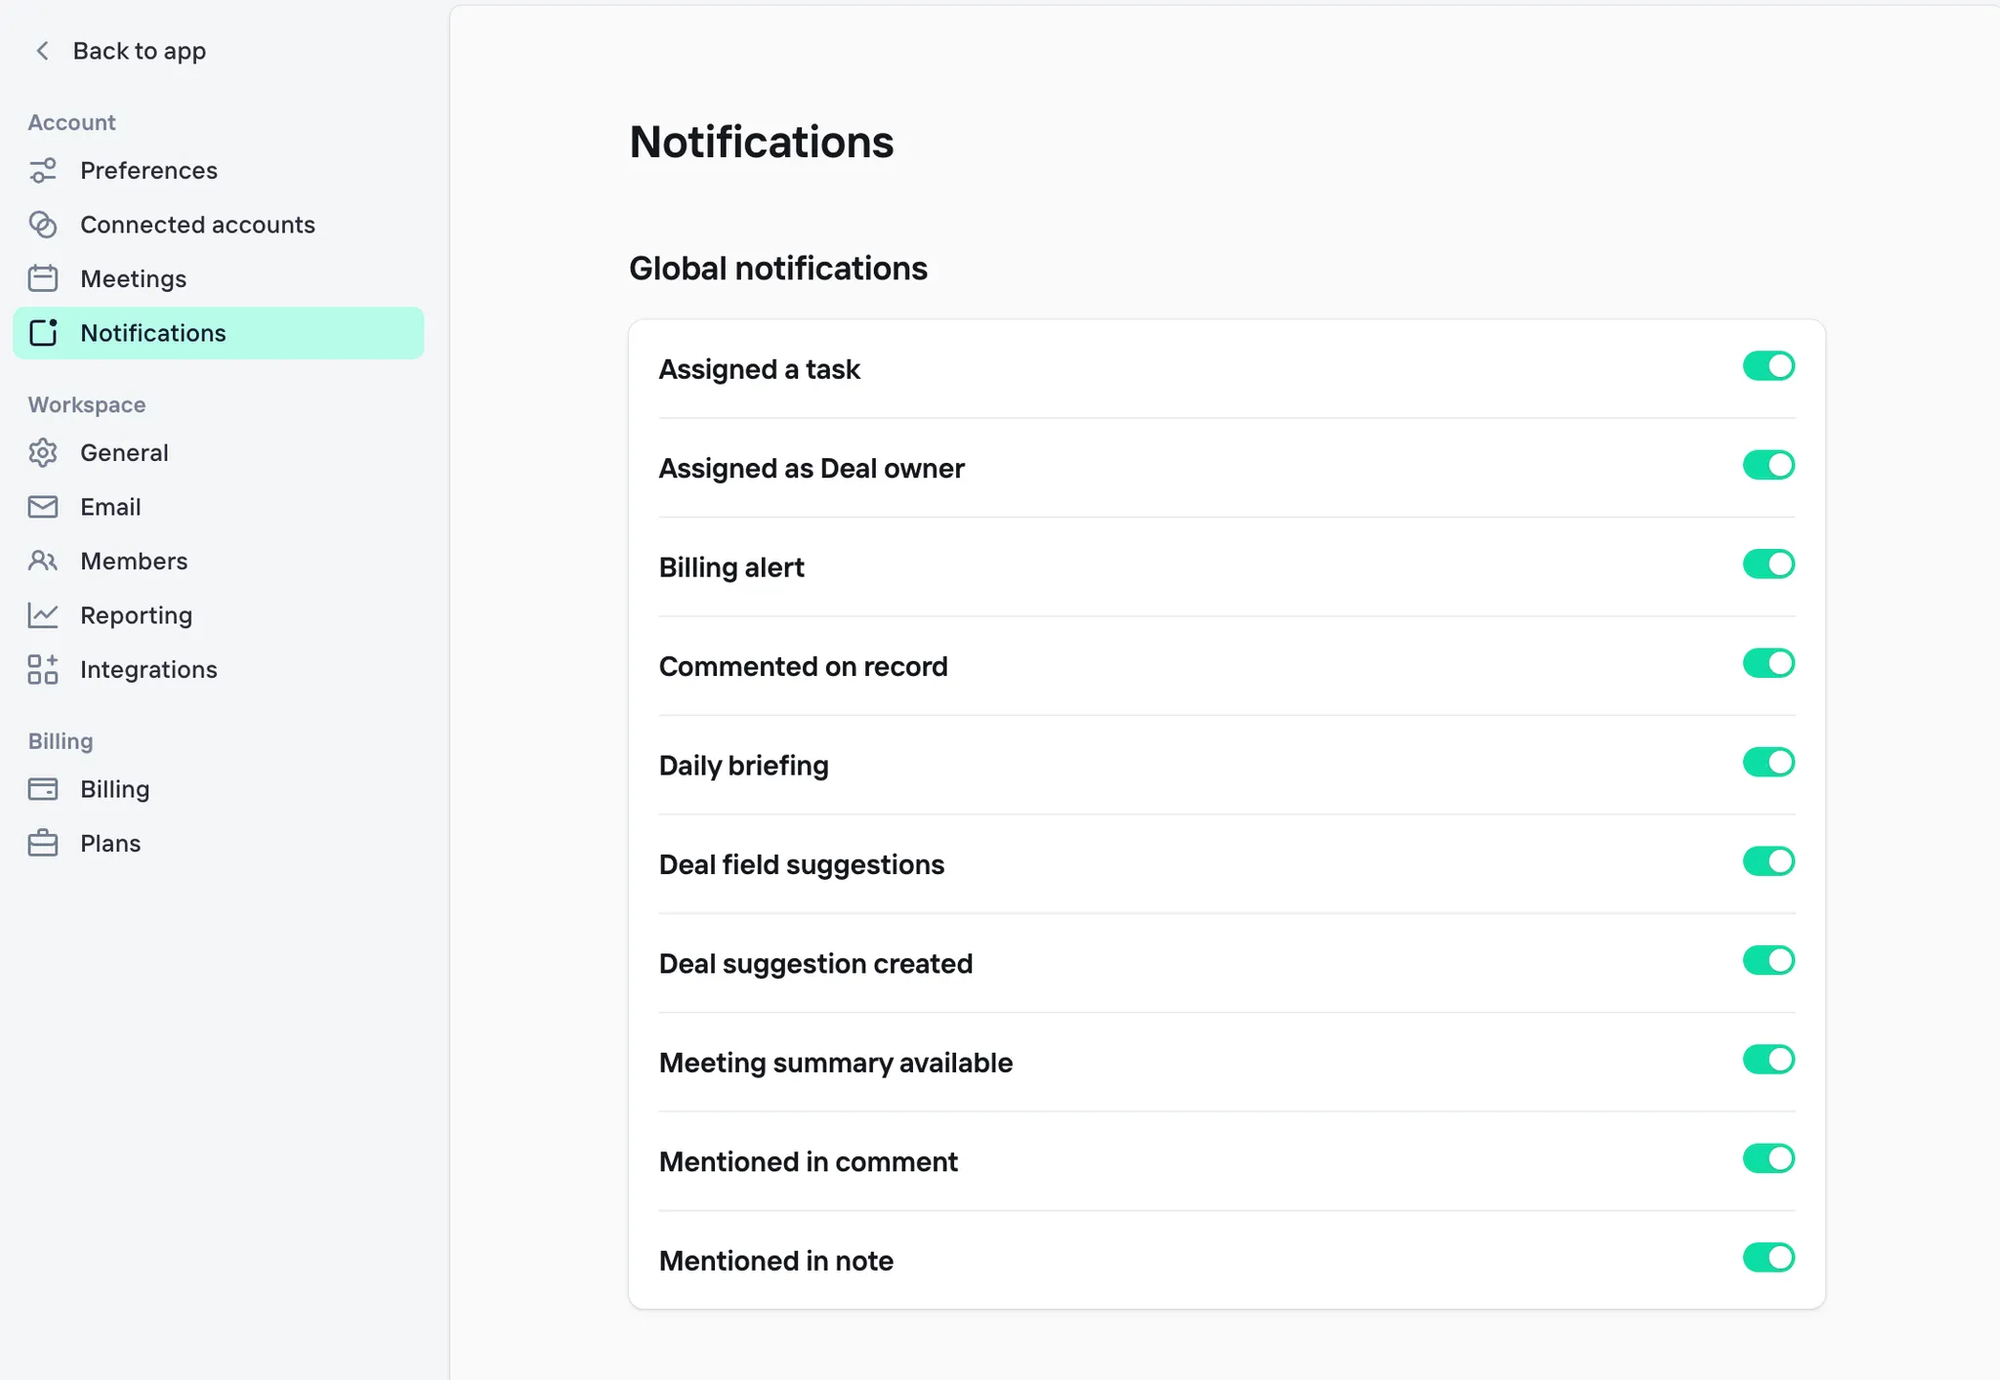
Task: Open Integrations settings
Action: (x=218, y=669)
